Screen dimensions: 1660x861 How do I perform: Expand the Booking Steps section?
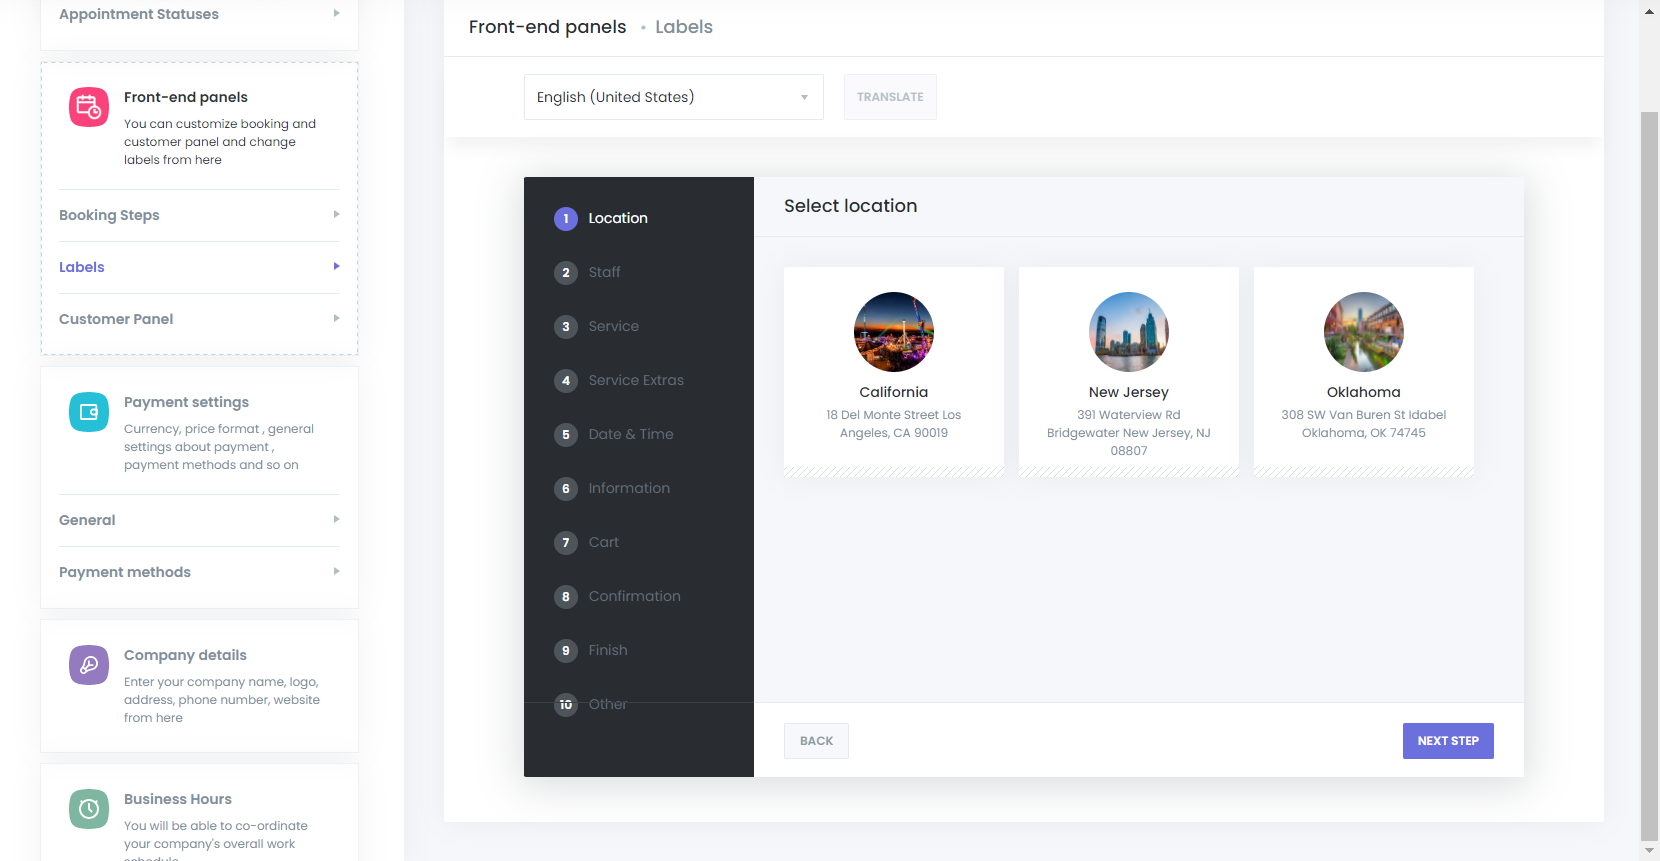[x=199, y=215]
